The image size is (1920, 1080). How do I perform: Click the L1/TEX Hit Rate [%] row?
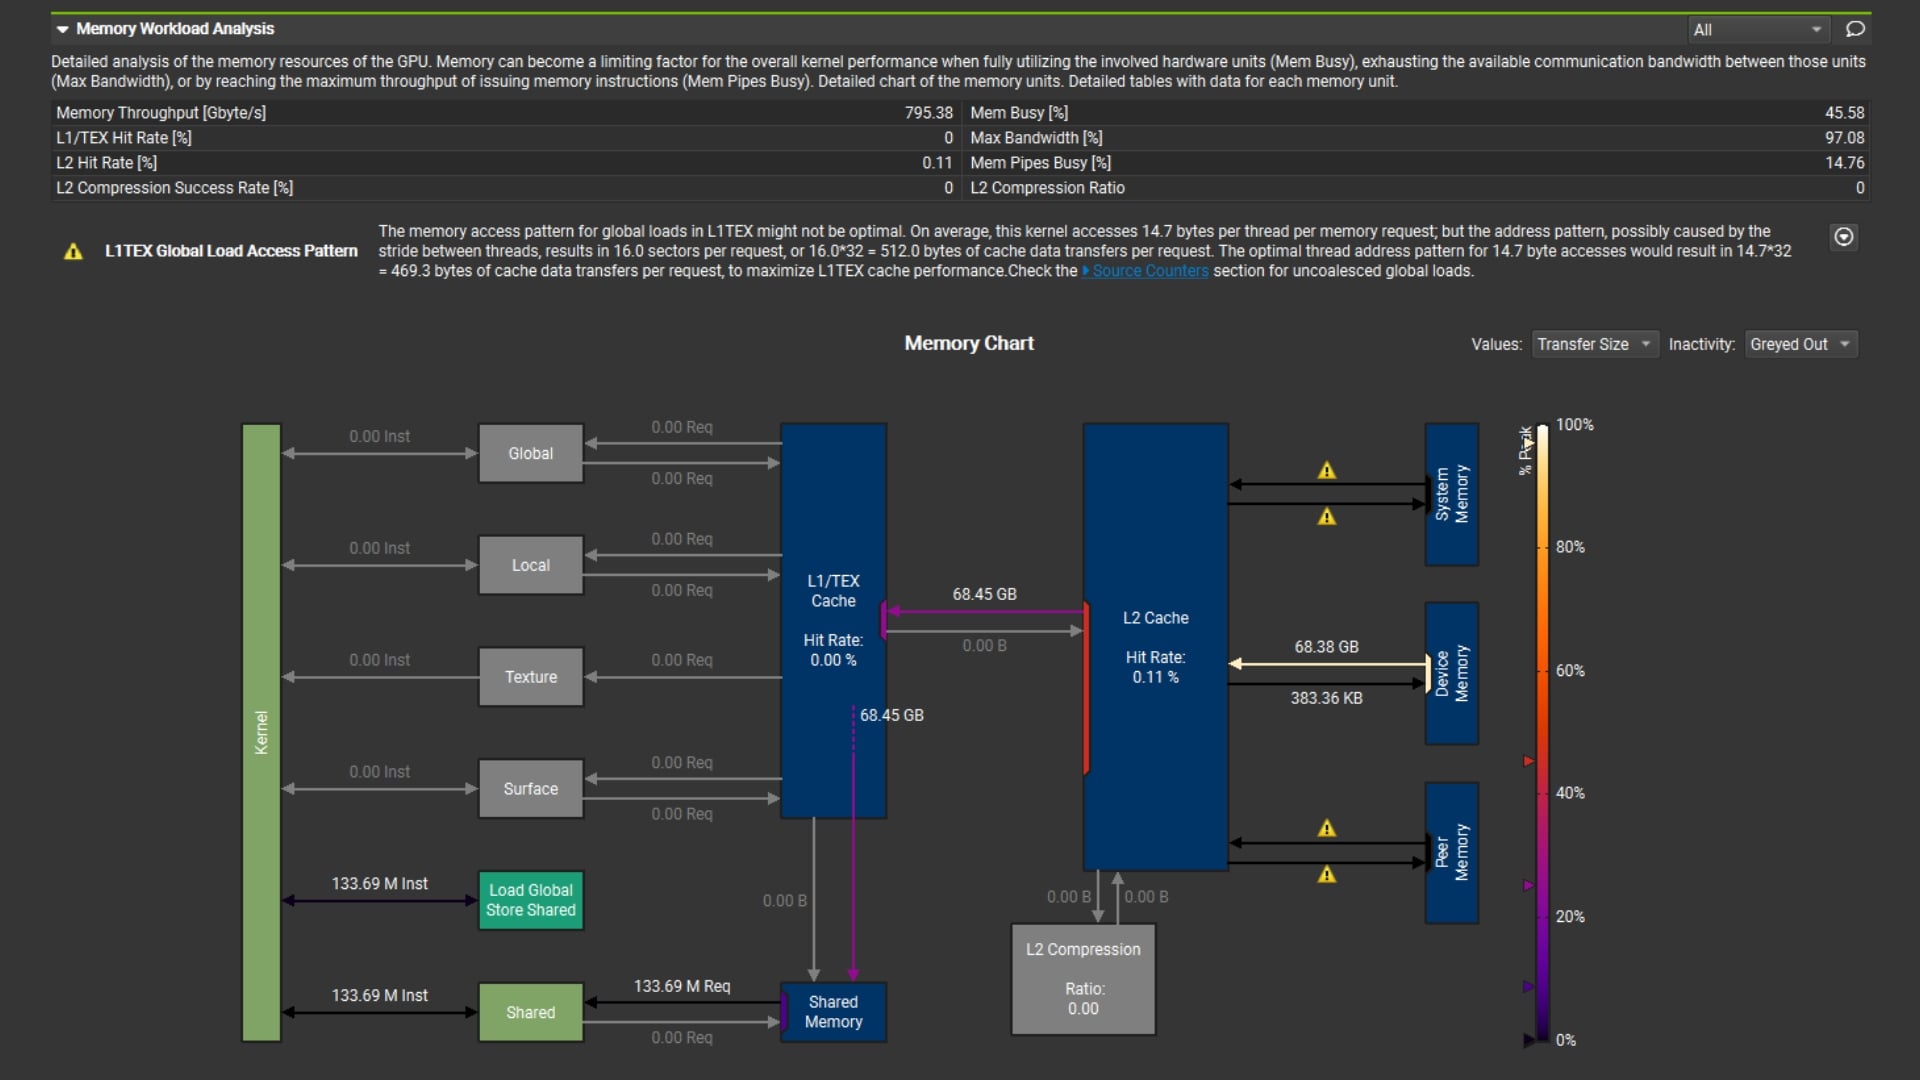coord(505,138)
